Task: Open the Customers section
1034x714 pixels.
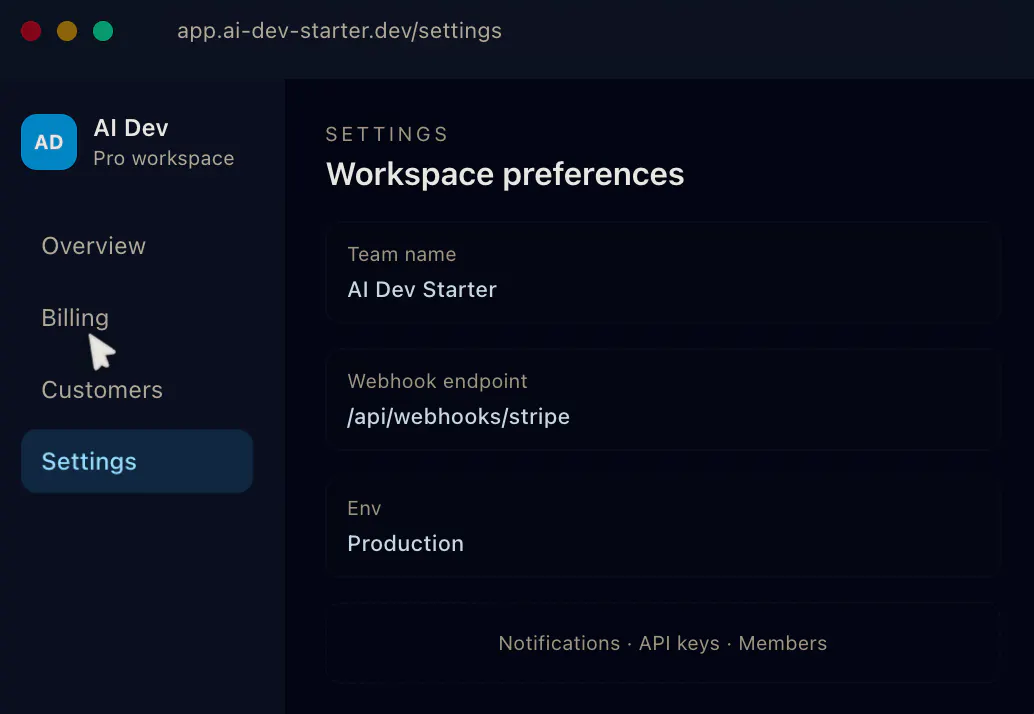Action: pos(102,390)
